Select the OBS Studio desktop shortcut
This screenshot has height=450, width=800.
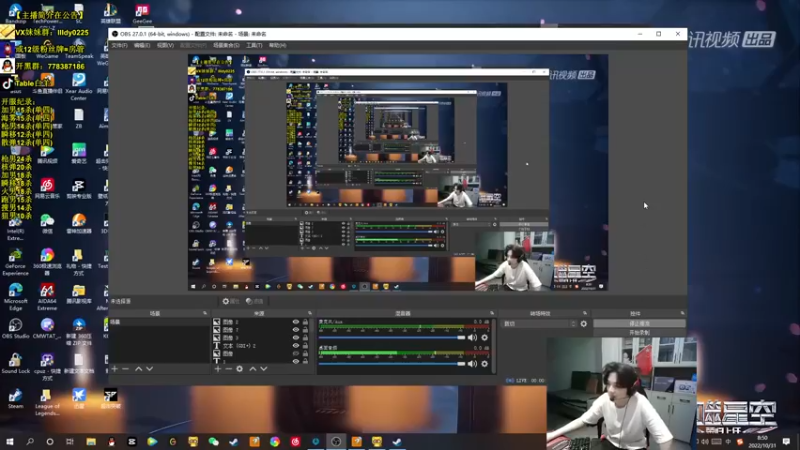pyautogui.click(x=15, y=329)
